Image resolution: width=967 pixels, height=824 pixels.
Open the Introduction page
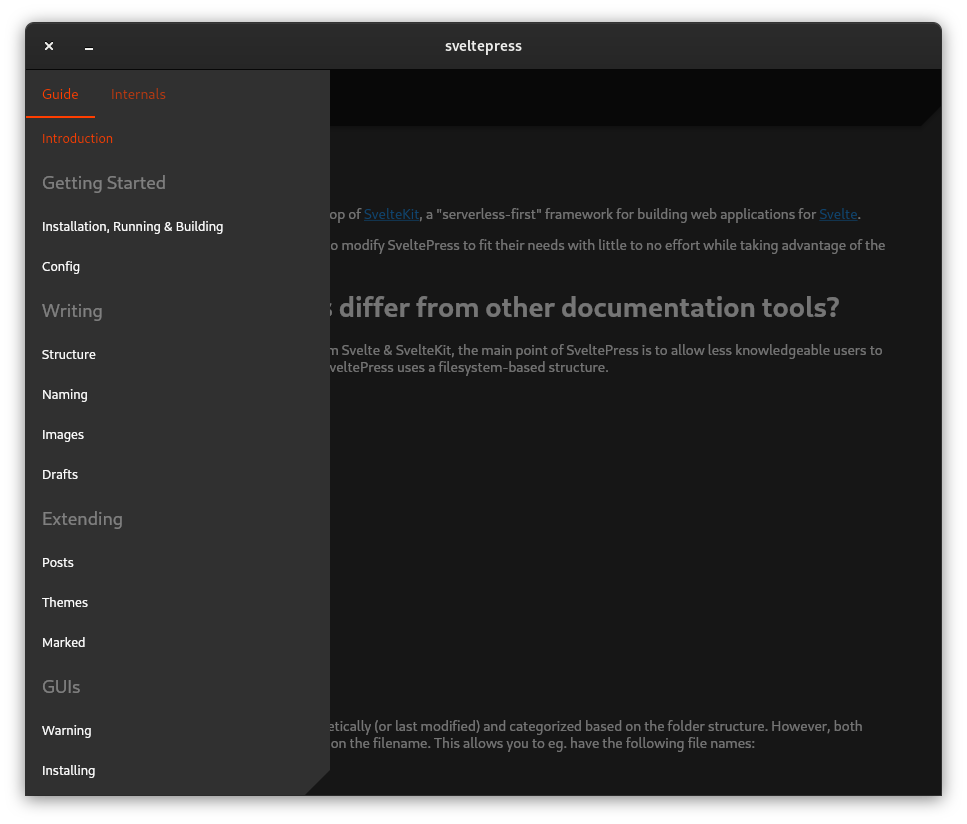(77, 139)
